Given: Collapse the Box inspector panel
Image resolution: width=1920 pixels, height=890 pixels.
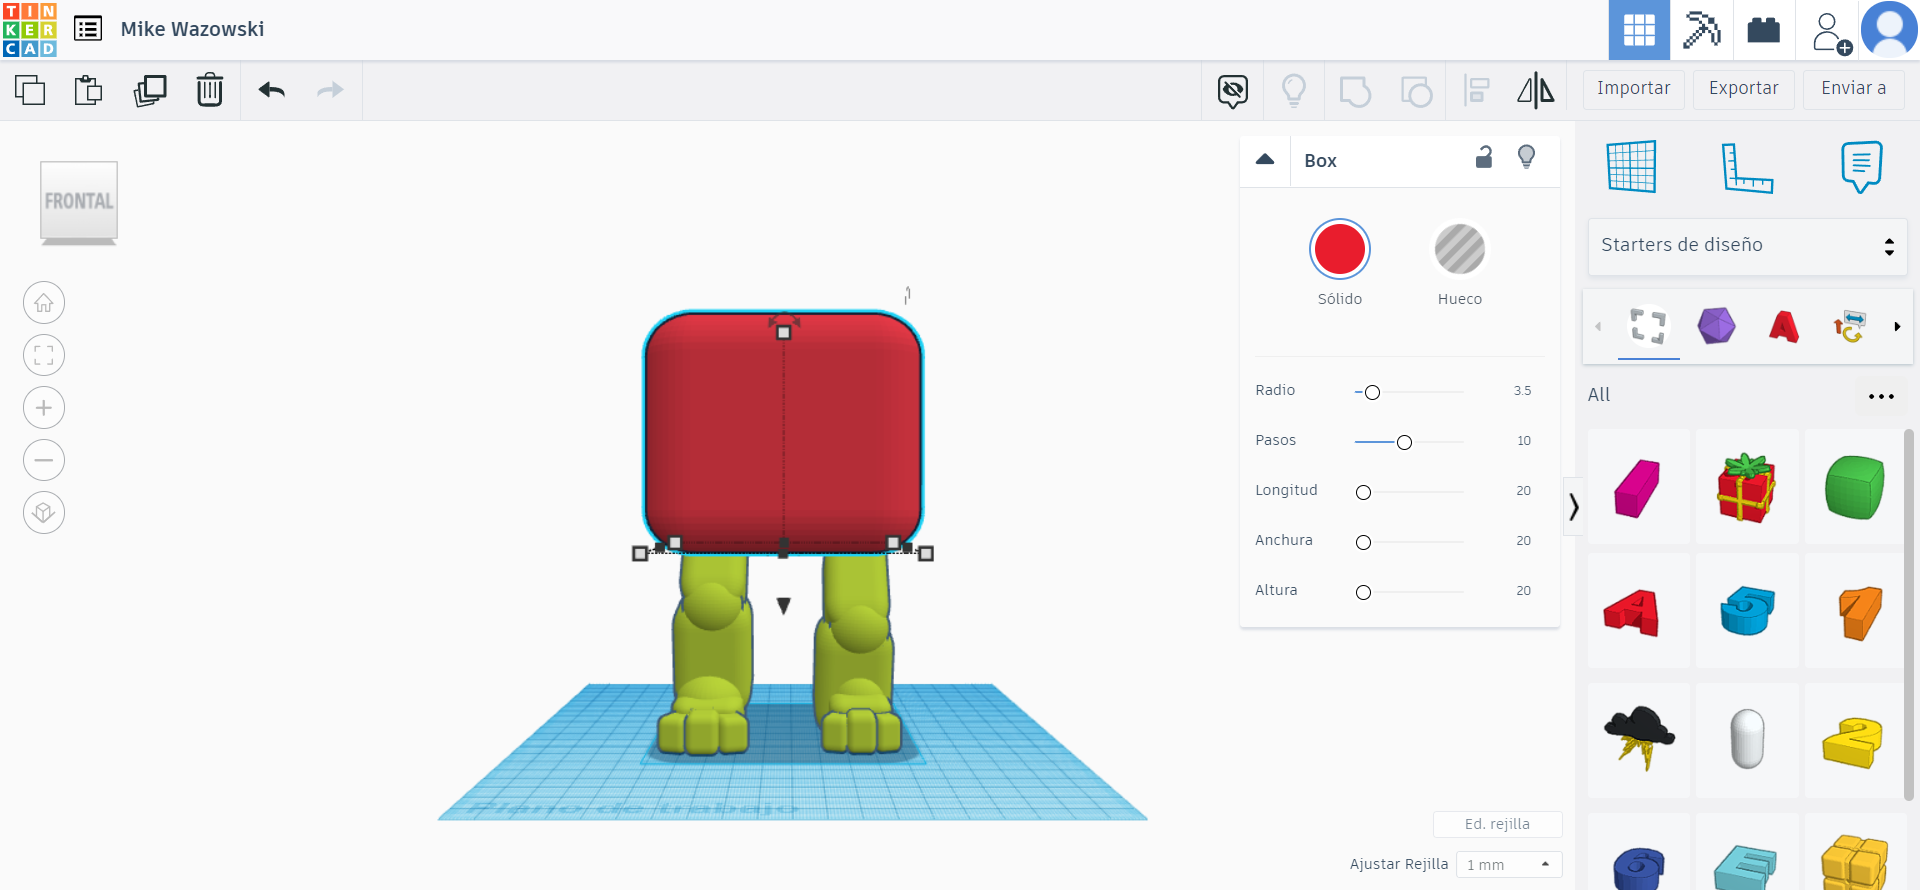Looking at the screenshot, I should pyautogui.click(x=1265, y=160).
